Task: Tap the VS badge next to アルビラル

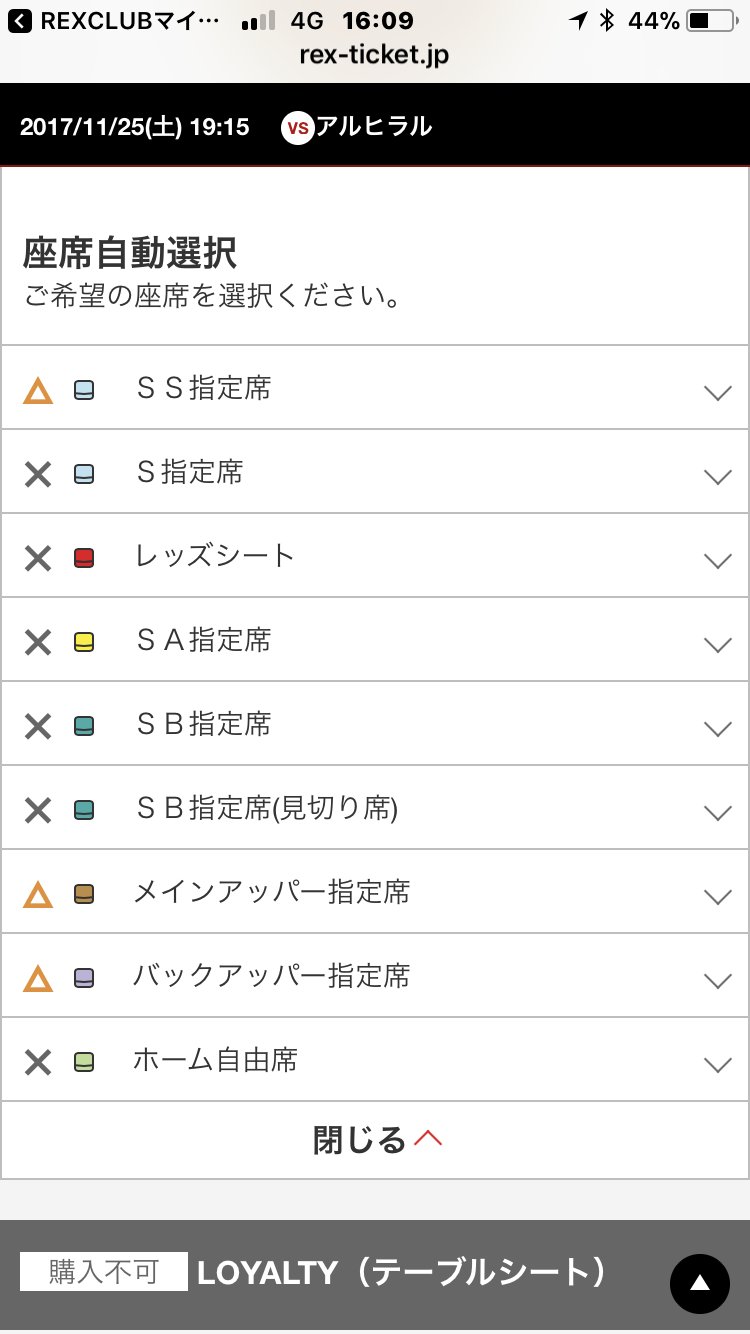Action: tap(298, 127)
